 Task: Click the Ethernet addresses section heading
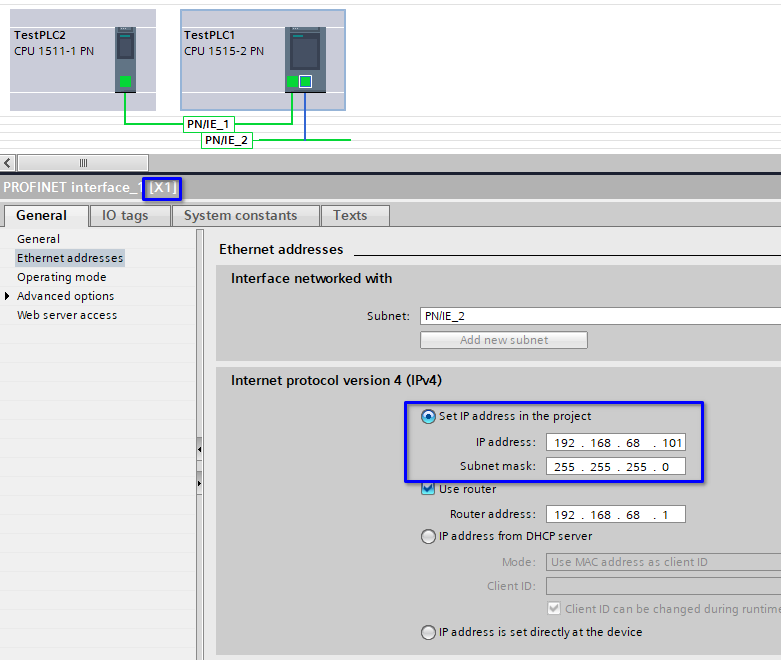click(281, 249)
